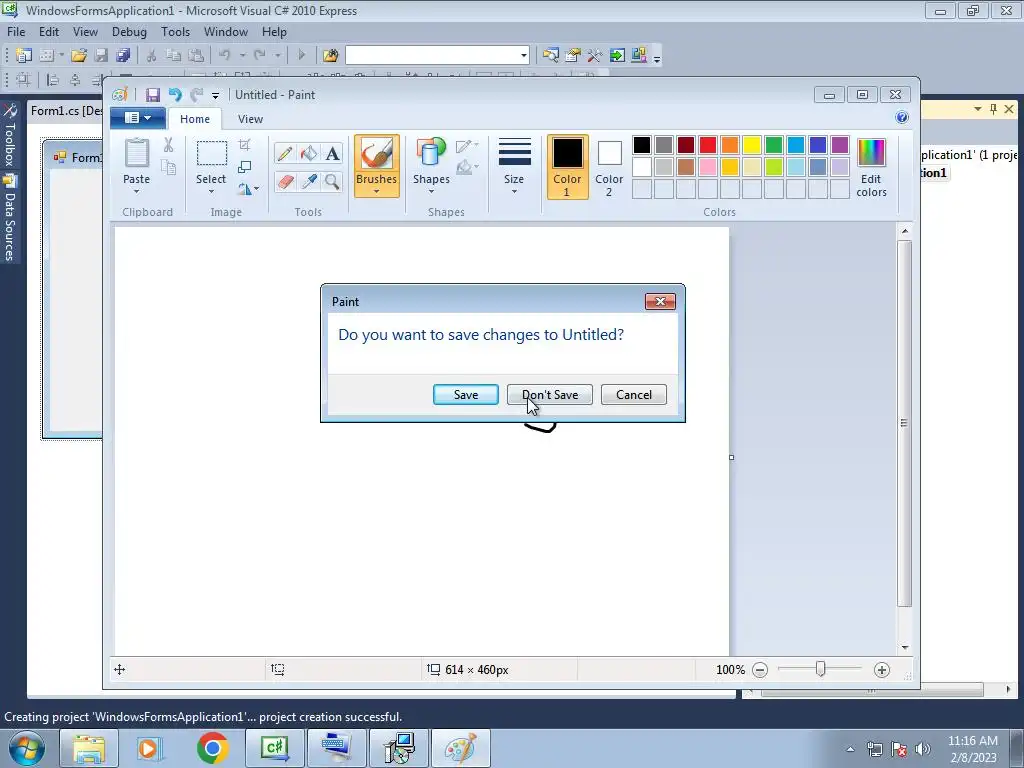
Task: Pick the green color swatch
Action: [774, 145]
